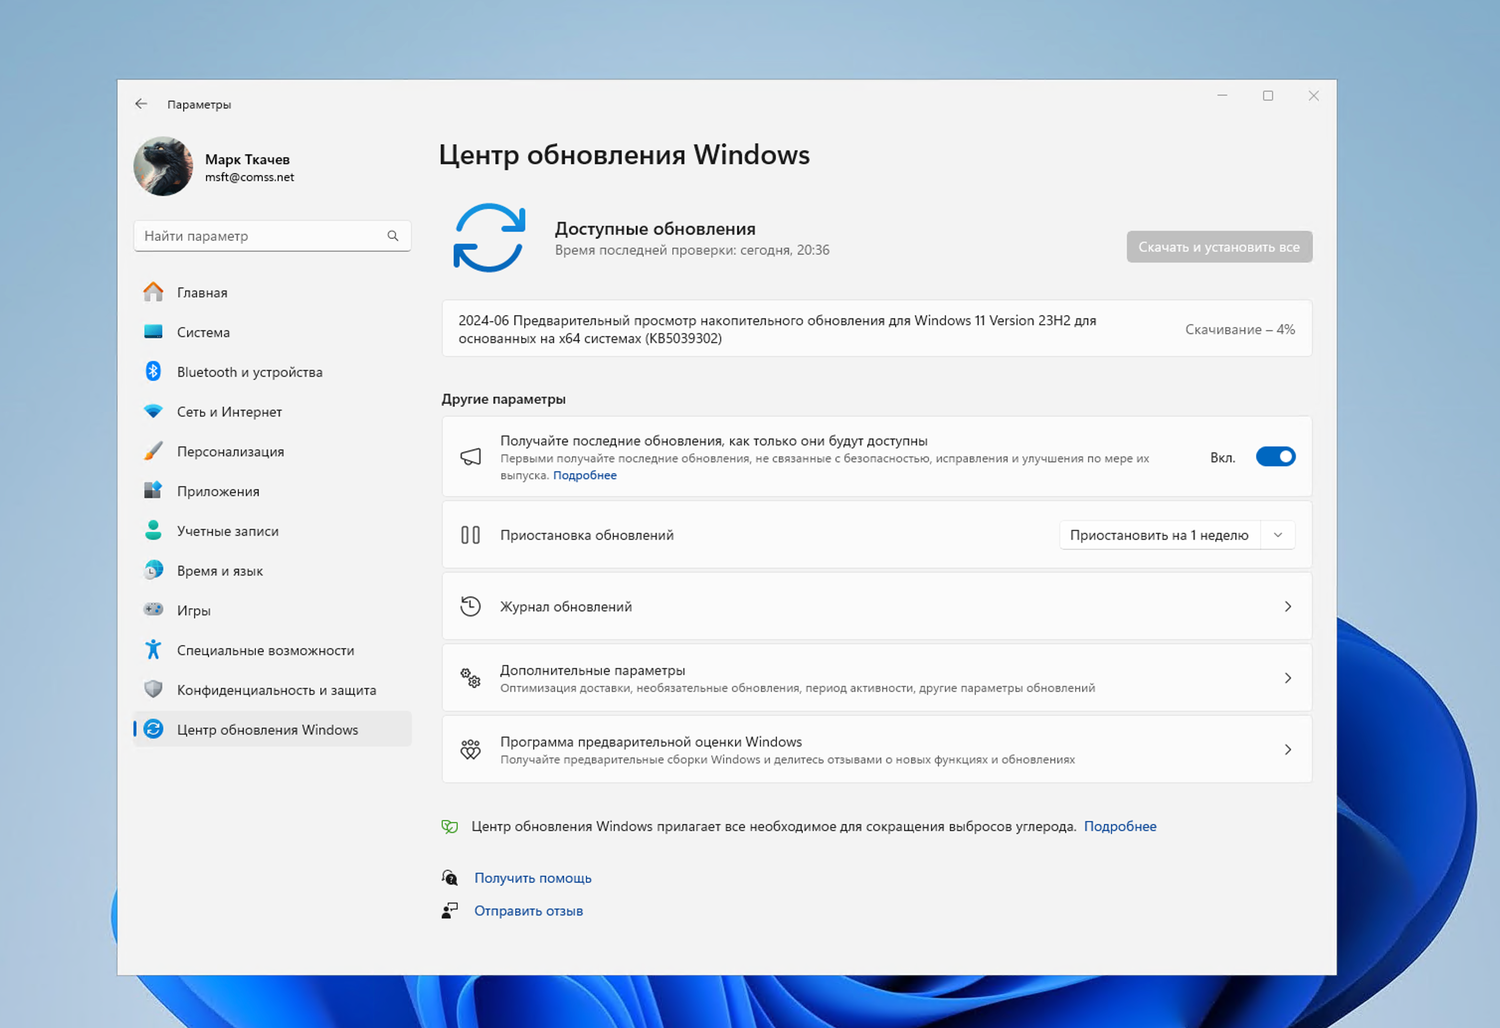1500x1028 pixels.
Task: Focus the Найти параметр search field
Action: 272,236
